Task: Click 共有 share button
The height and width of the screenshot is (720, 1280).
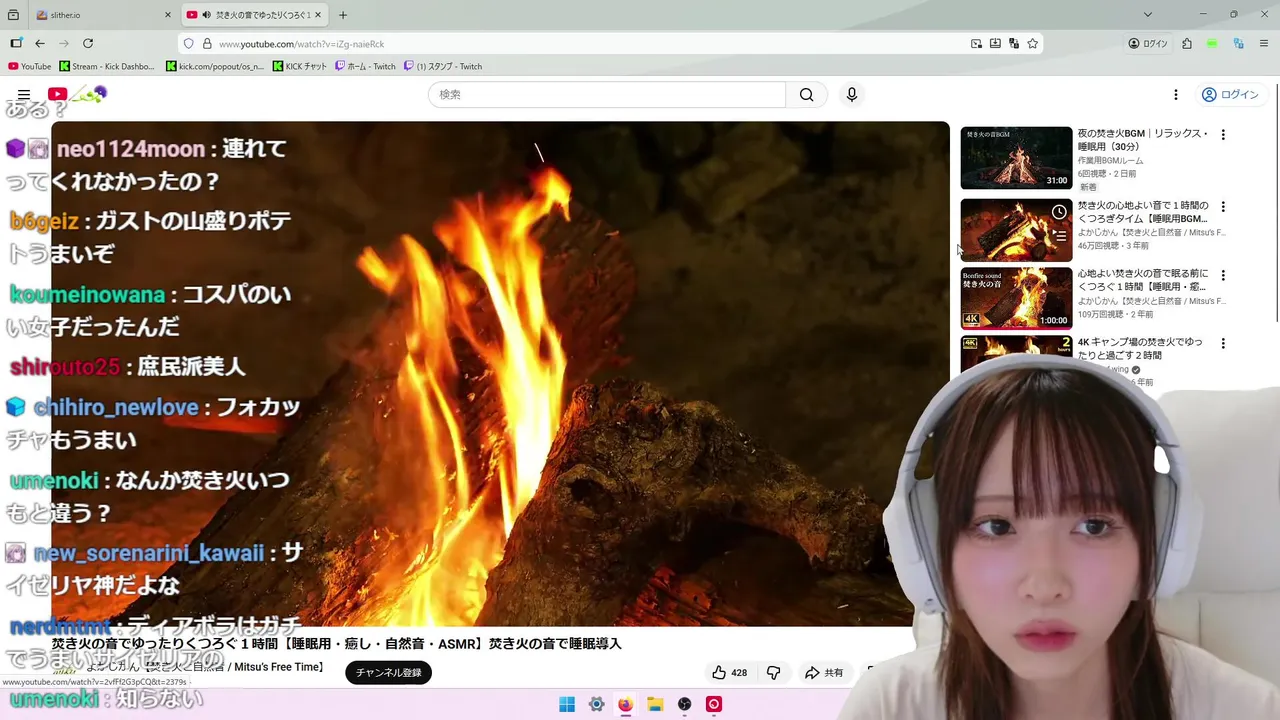Action: click(825, 673)
